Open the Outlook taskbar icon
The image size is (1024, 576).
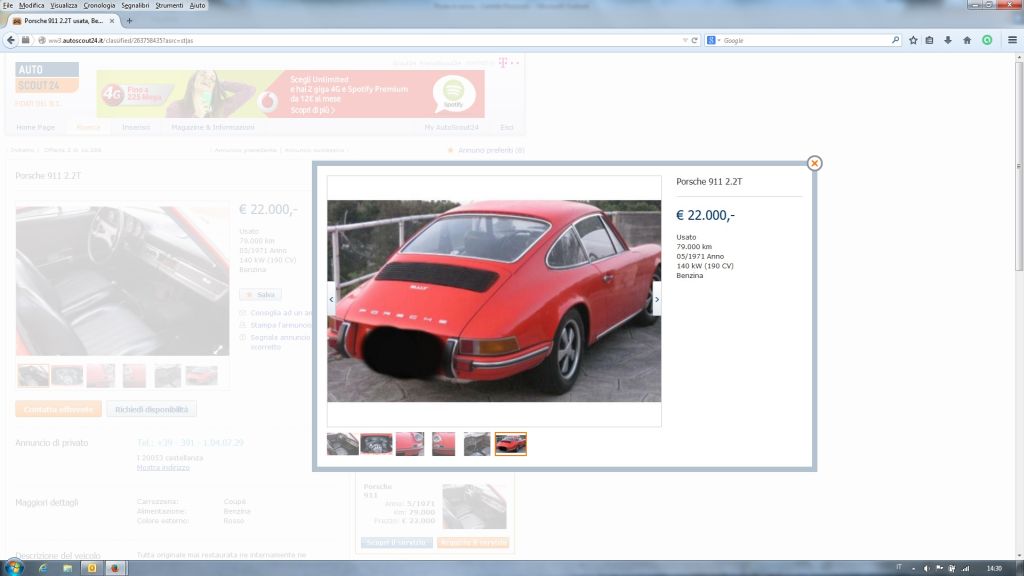91,568
